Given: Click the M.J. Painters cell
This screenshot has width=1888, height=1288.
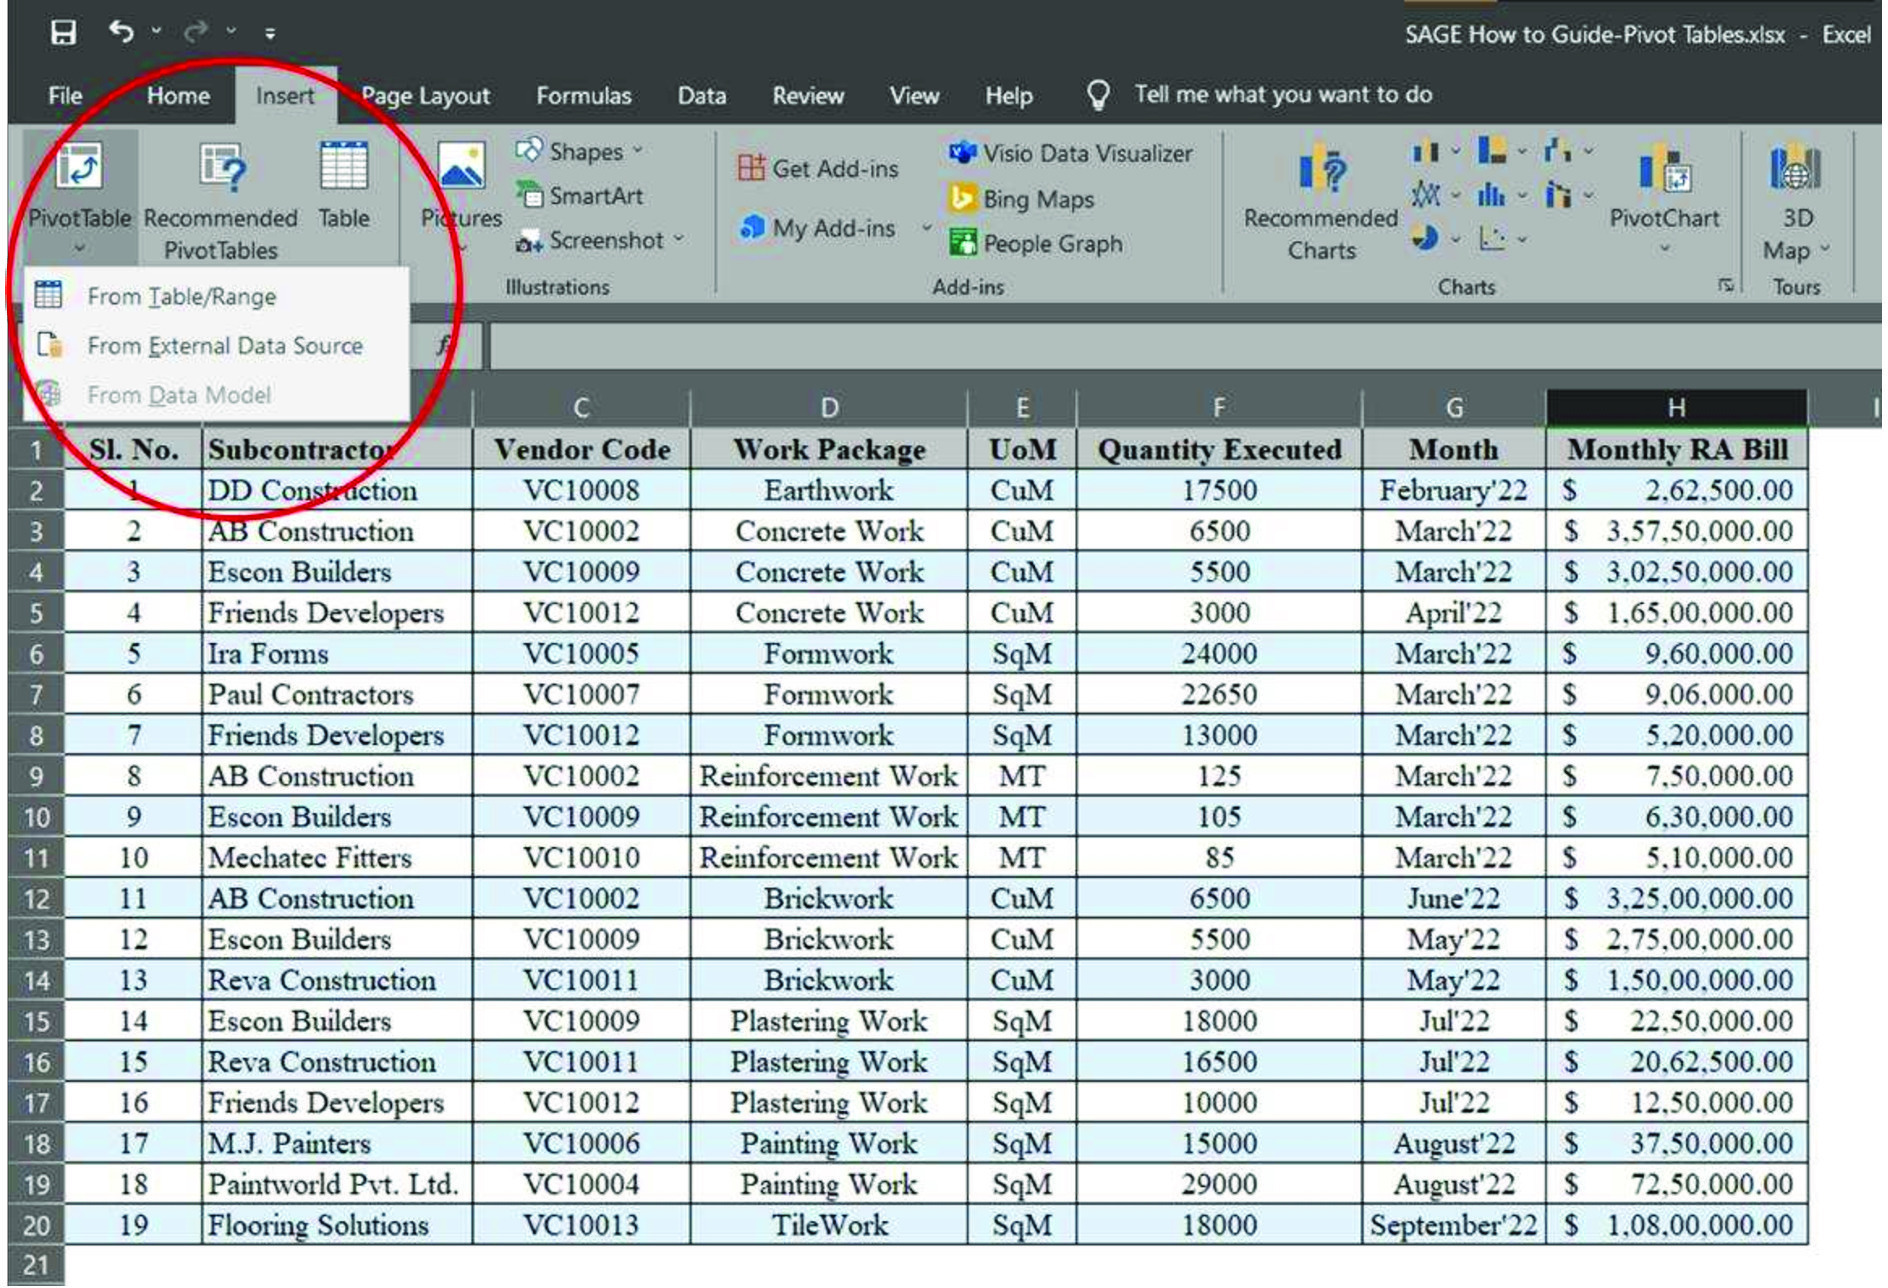Looking at the screenshot, I should pyautogui.click(x=337, y=1144).
